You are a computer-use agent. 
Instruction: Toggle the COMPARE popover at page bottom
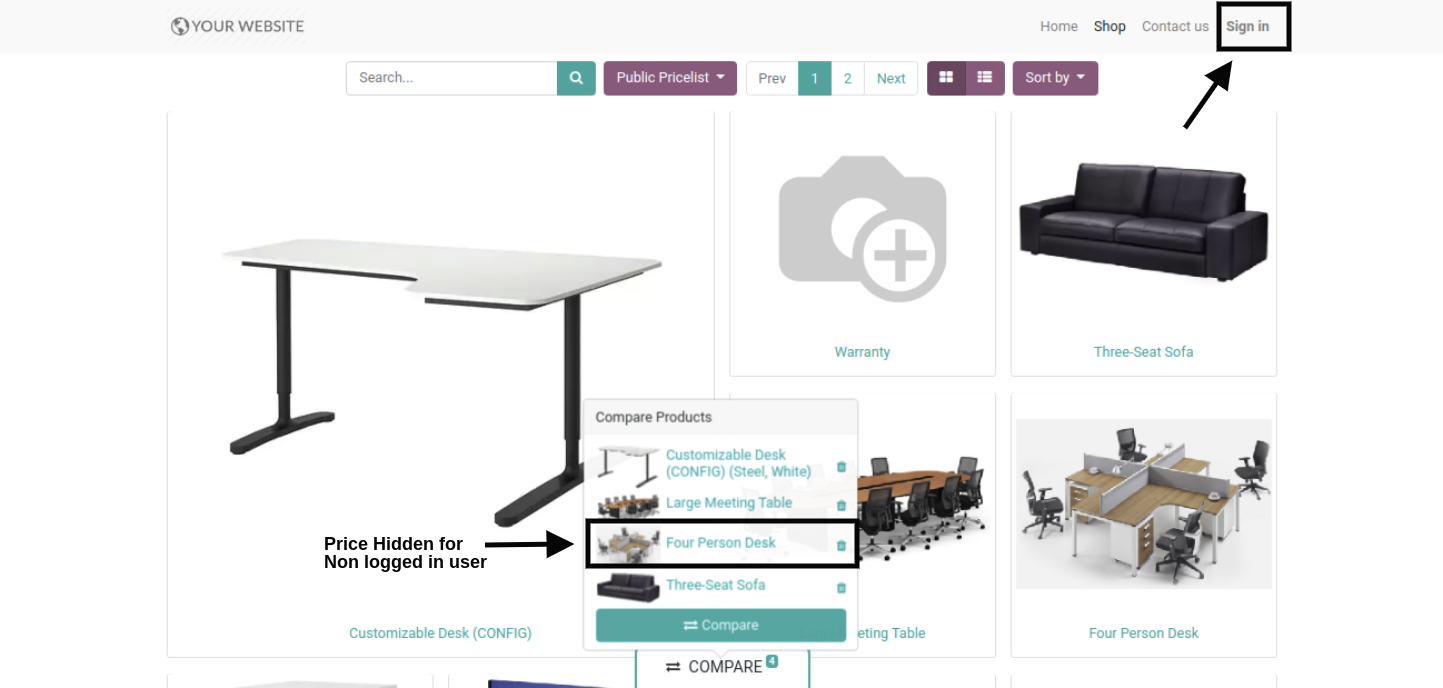[722, 667]
